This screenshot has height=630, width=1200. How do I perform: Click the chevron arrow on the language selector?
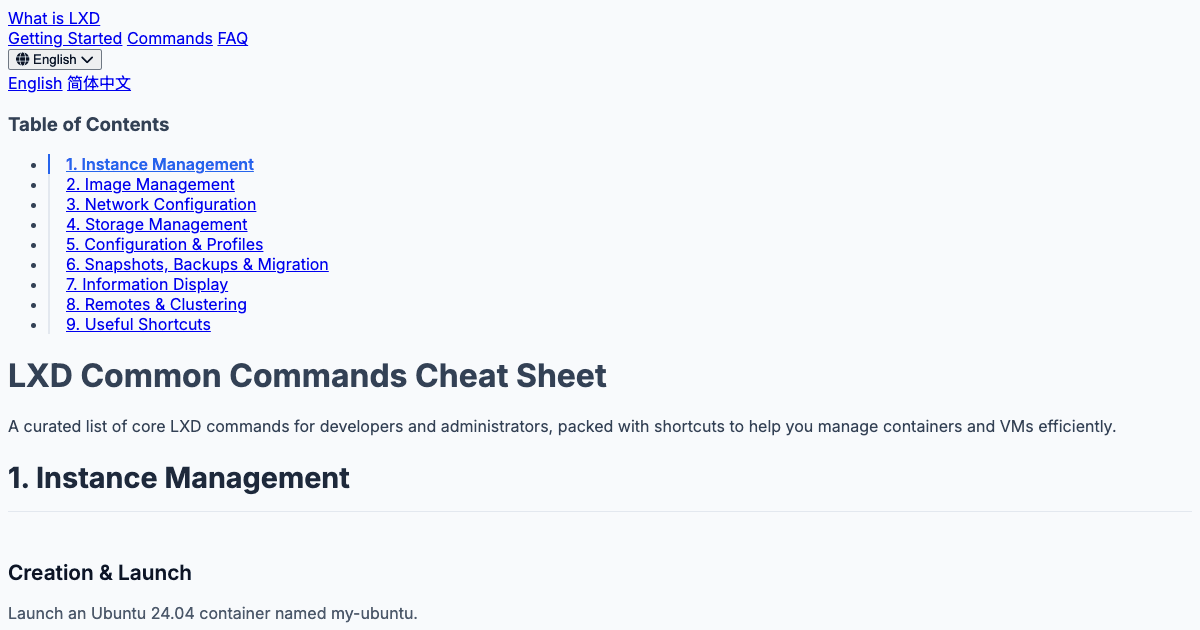[x=89, y=59]
